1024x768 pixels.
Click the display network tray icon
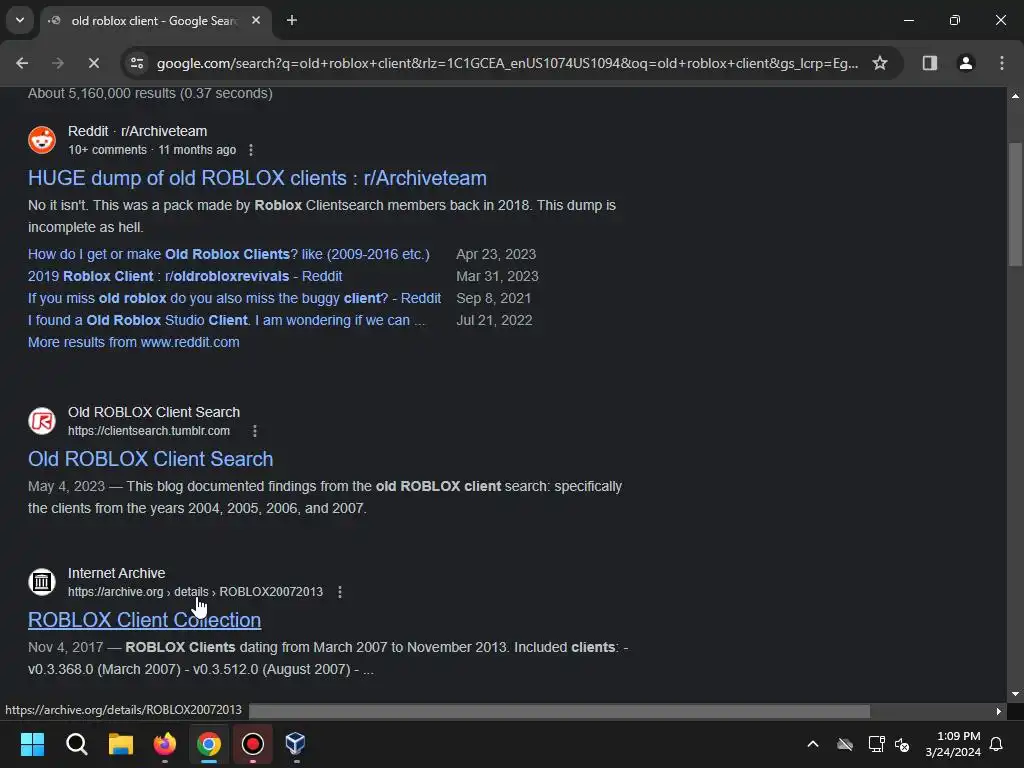[876, 744]
